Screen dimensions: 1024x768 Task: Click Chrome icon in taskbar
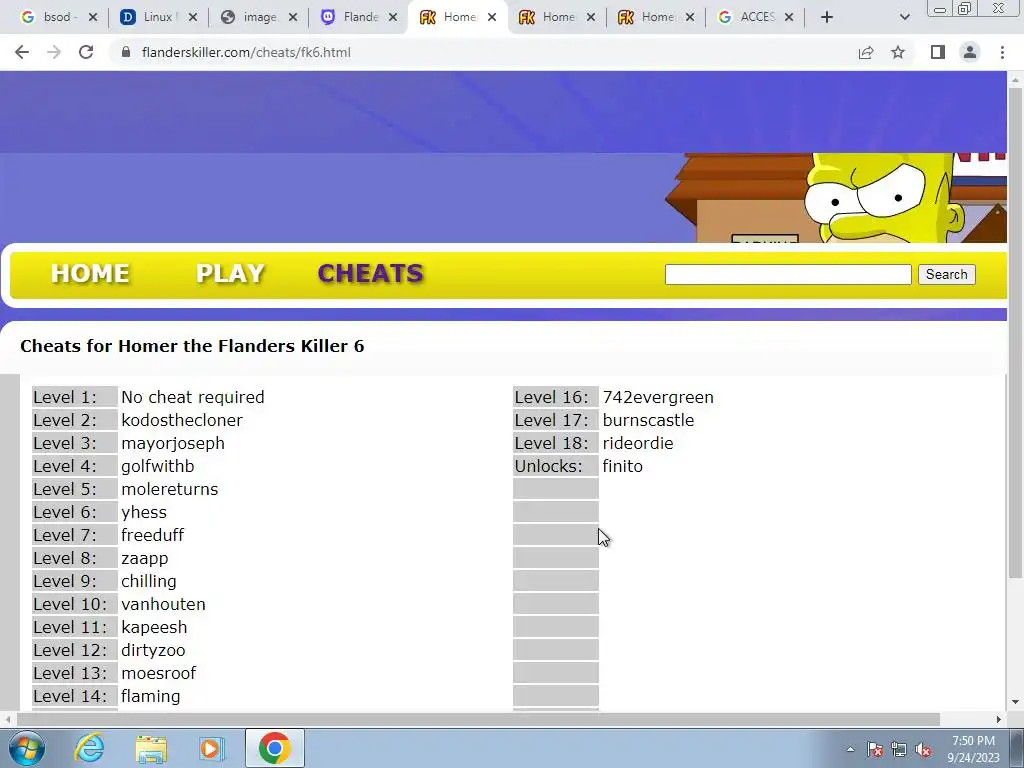[274, 748]
